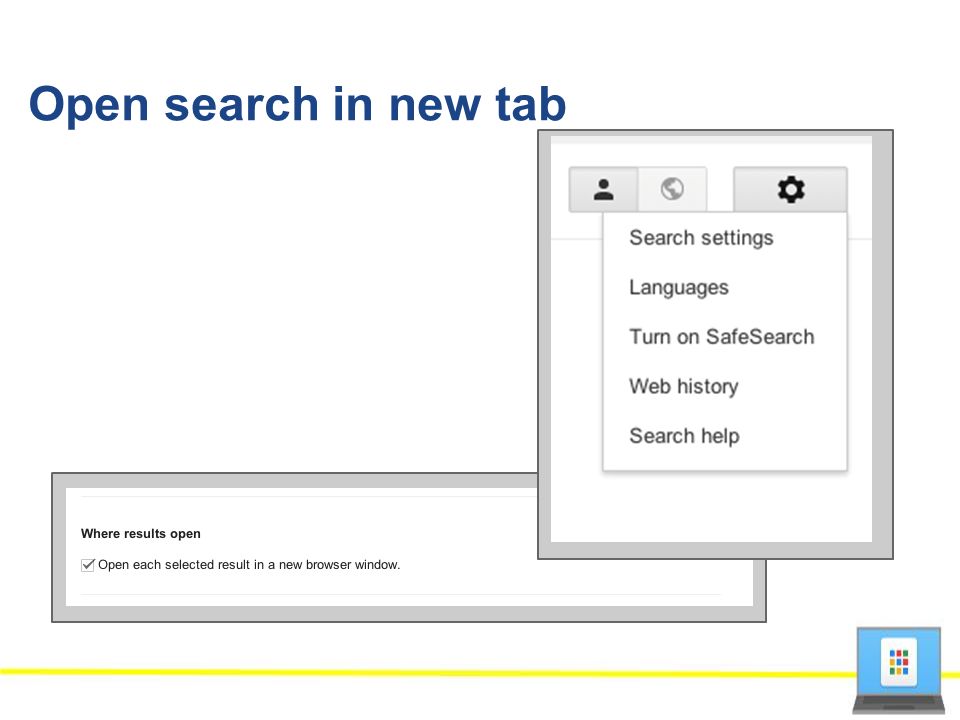
Task: Click the person silhouette icon button
Action: 604,189
